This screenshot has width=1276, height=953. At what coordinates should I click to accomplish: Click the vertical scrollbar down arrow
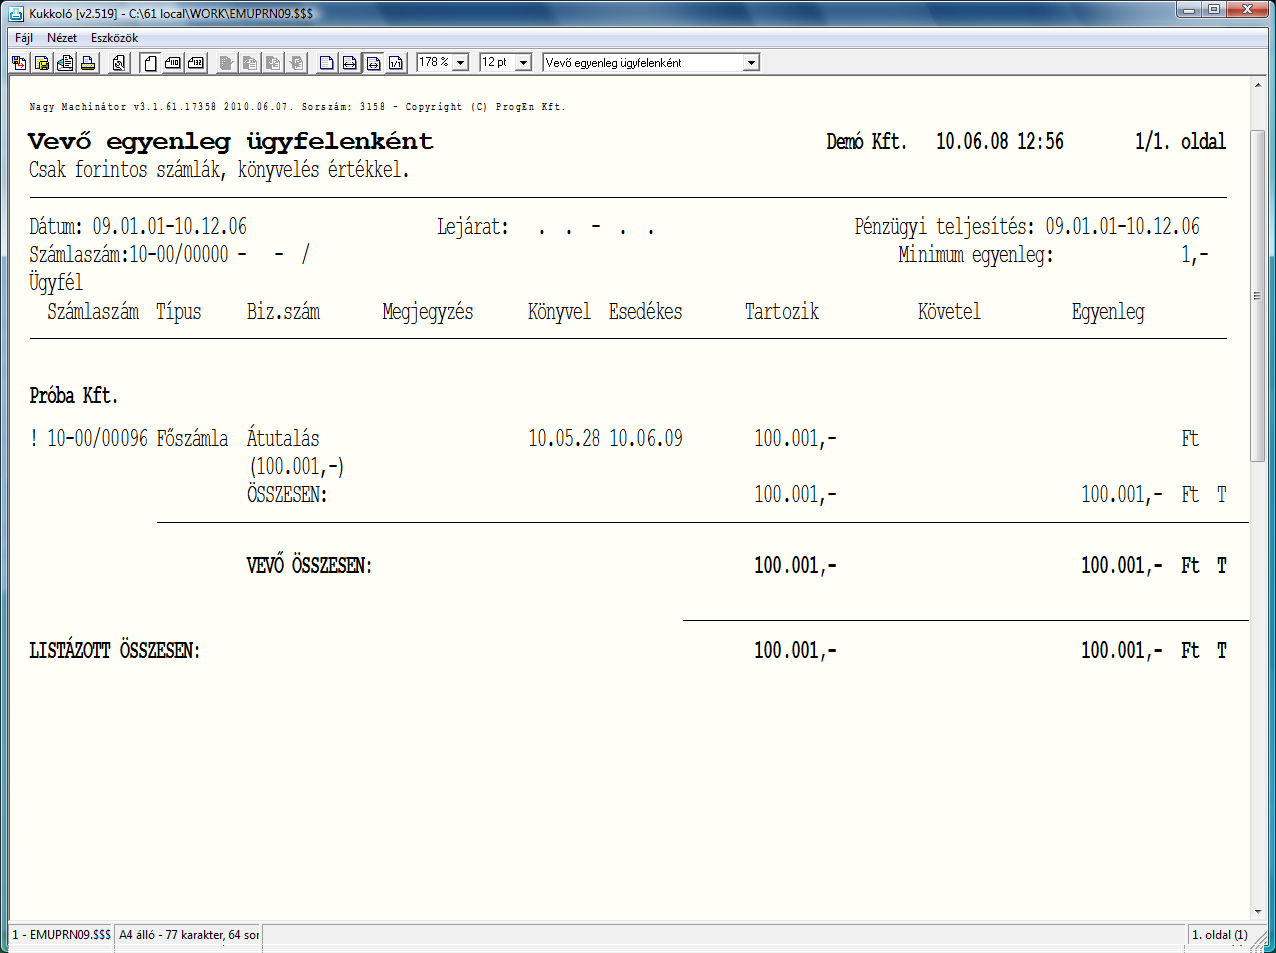(x=1258, y=911)
